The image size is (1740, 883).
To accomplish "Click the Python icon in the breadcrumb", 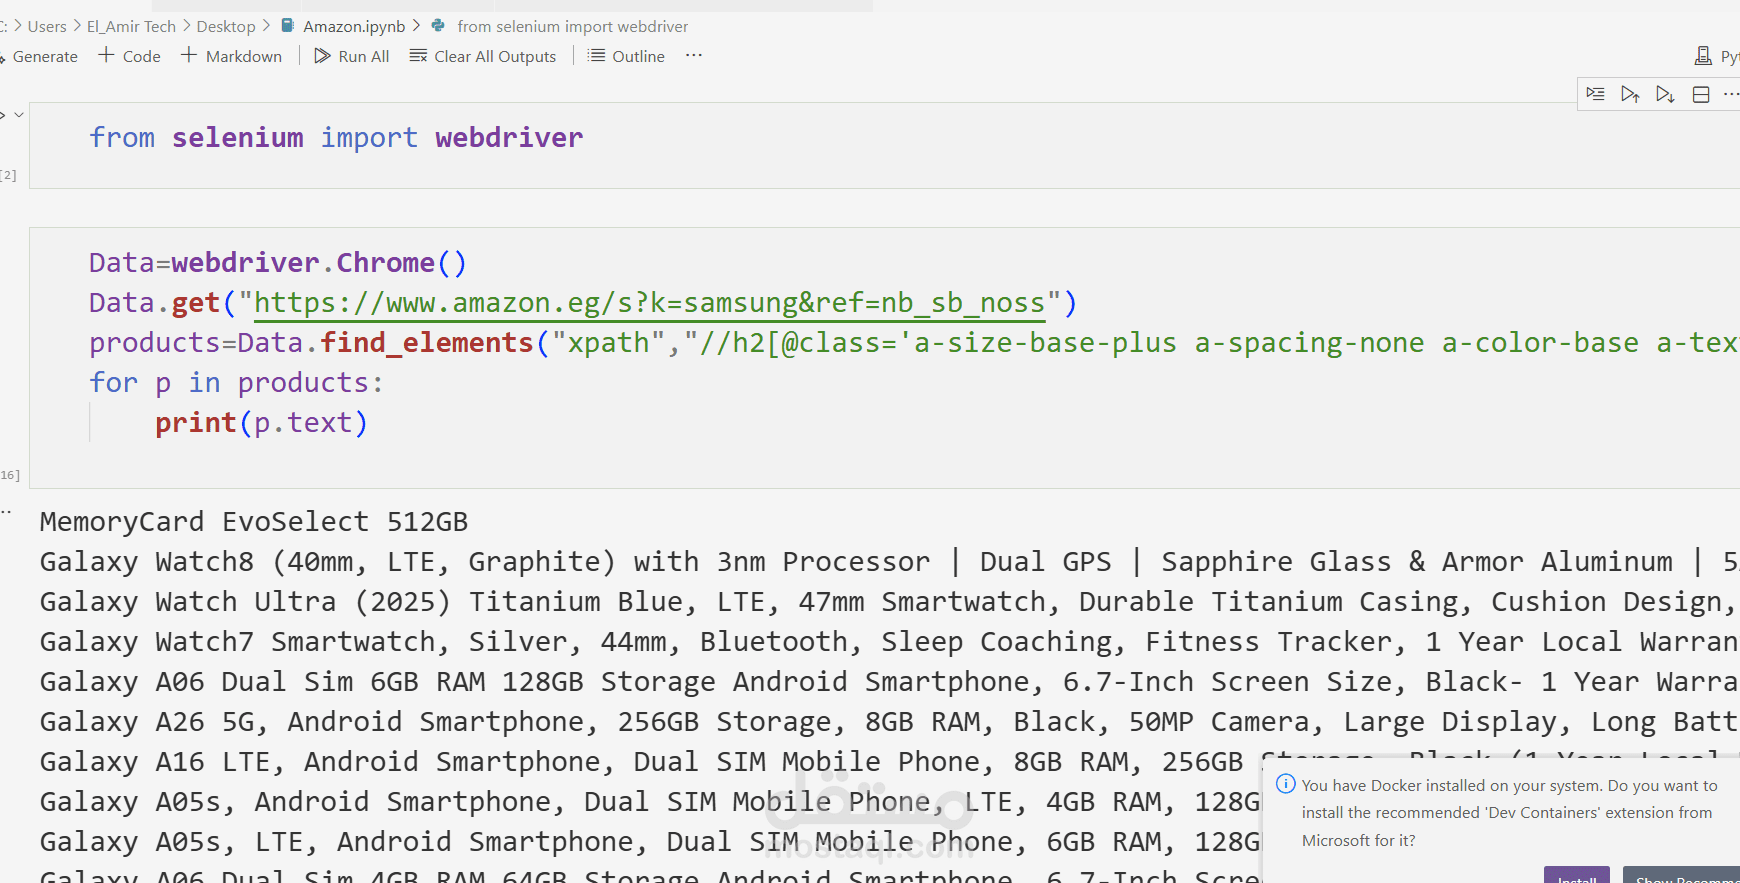I will (438, 25).
